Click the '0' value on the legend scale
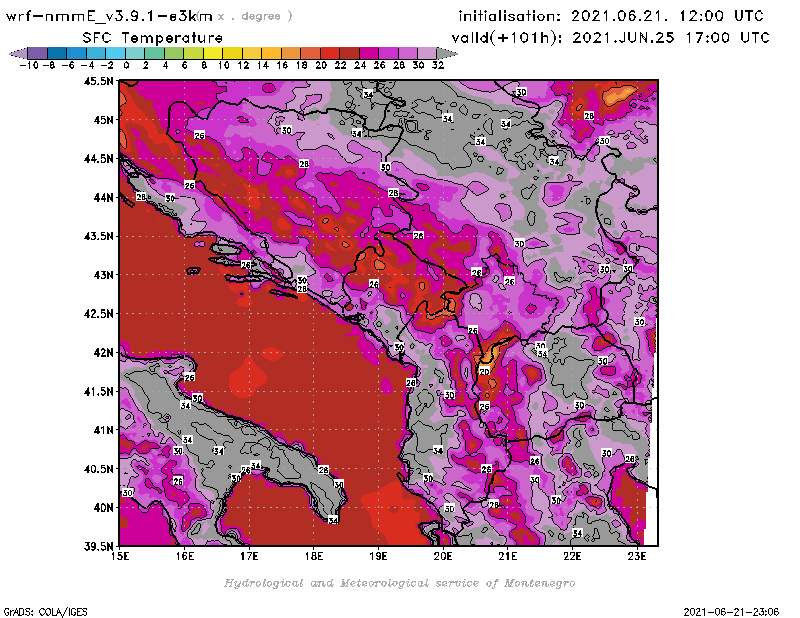 pyautogui.click(x=126, y=65)
